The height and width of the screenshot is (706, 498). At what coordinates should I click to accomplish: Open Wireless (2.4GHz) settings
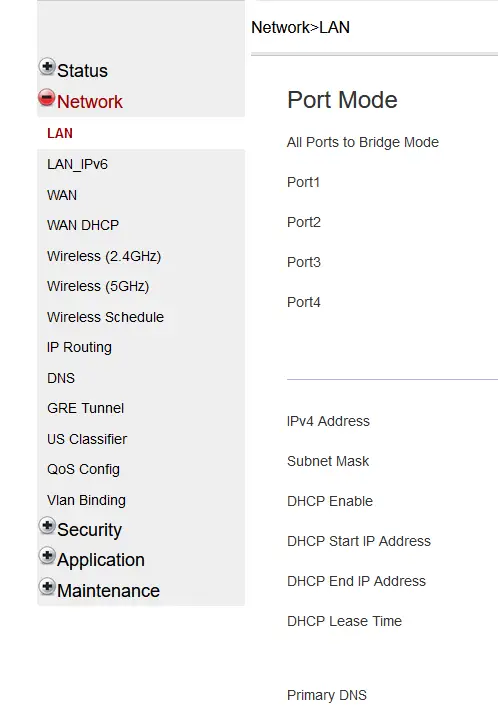click(x=104, y=256)
